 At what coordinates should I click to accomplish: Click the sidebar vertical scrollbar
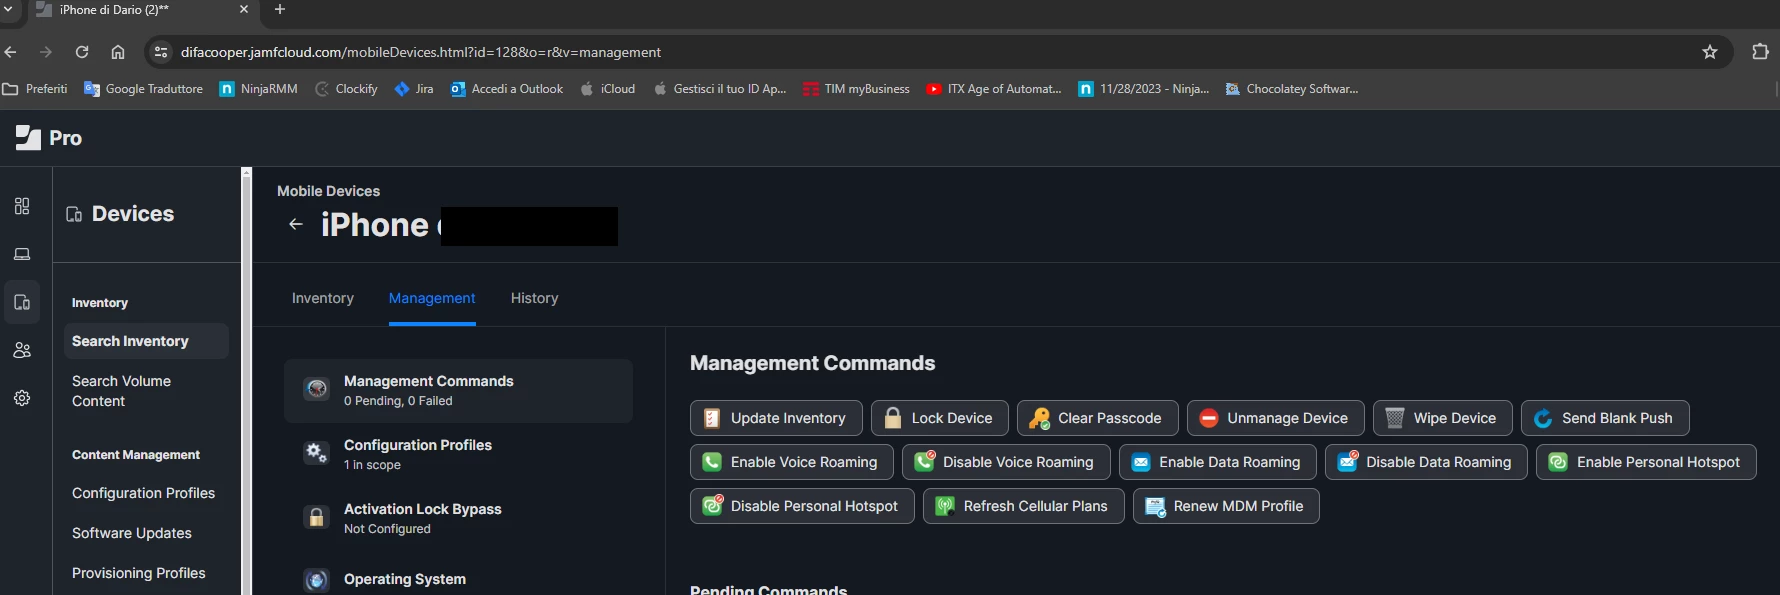(x=246, y=380)
